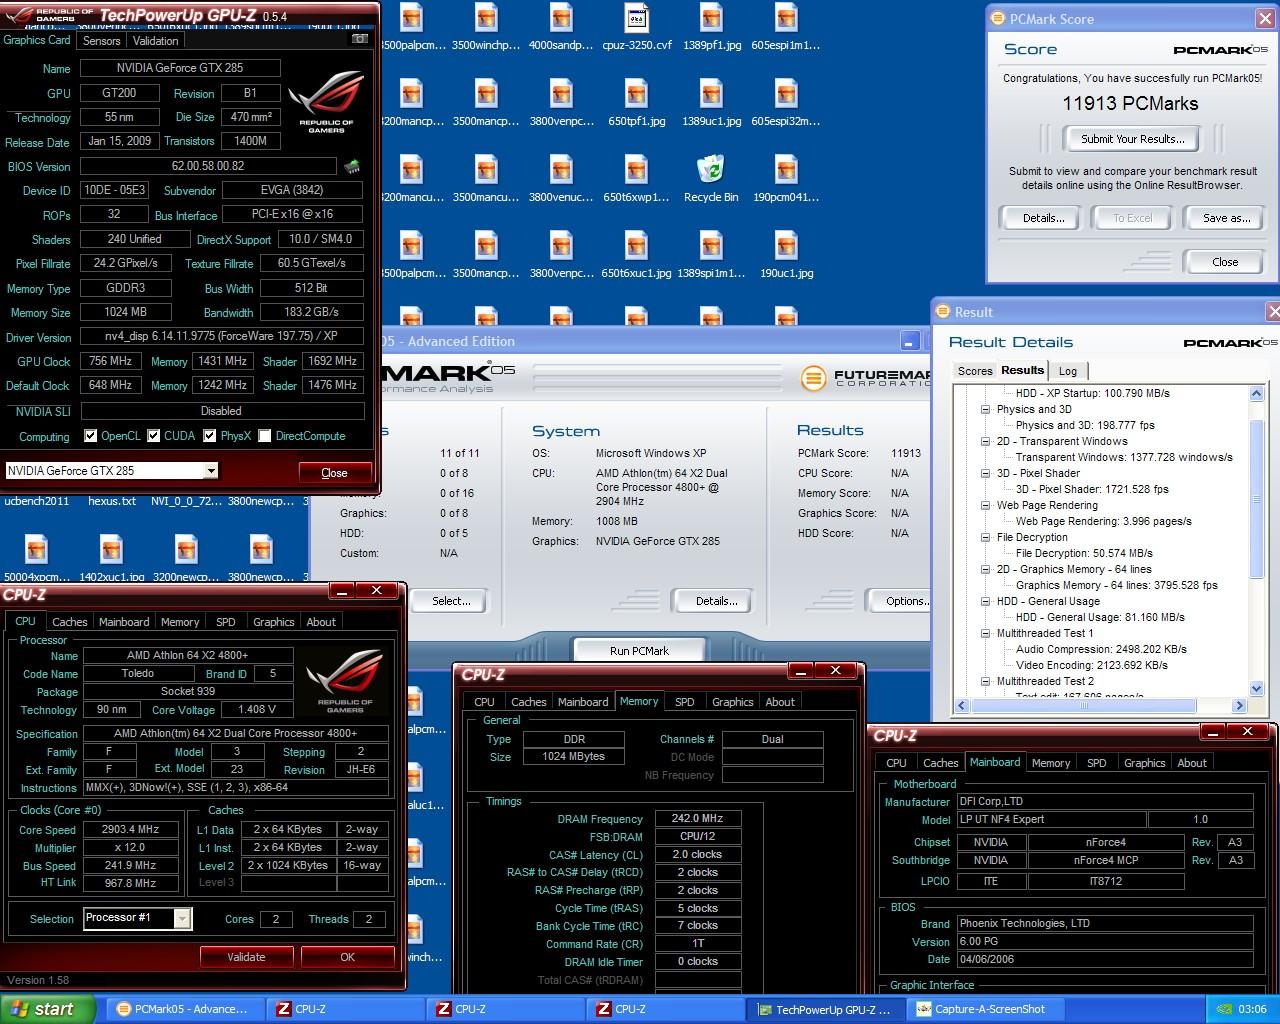The height and width of the screenshot is (1024, 1280).
Task: Switch to the Validation tab in GPU-Z
Action: (x=155, y=41)
